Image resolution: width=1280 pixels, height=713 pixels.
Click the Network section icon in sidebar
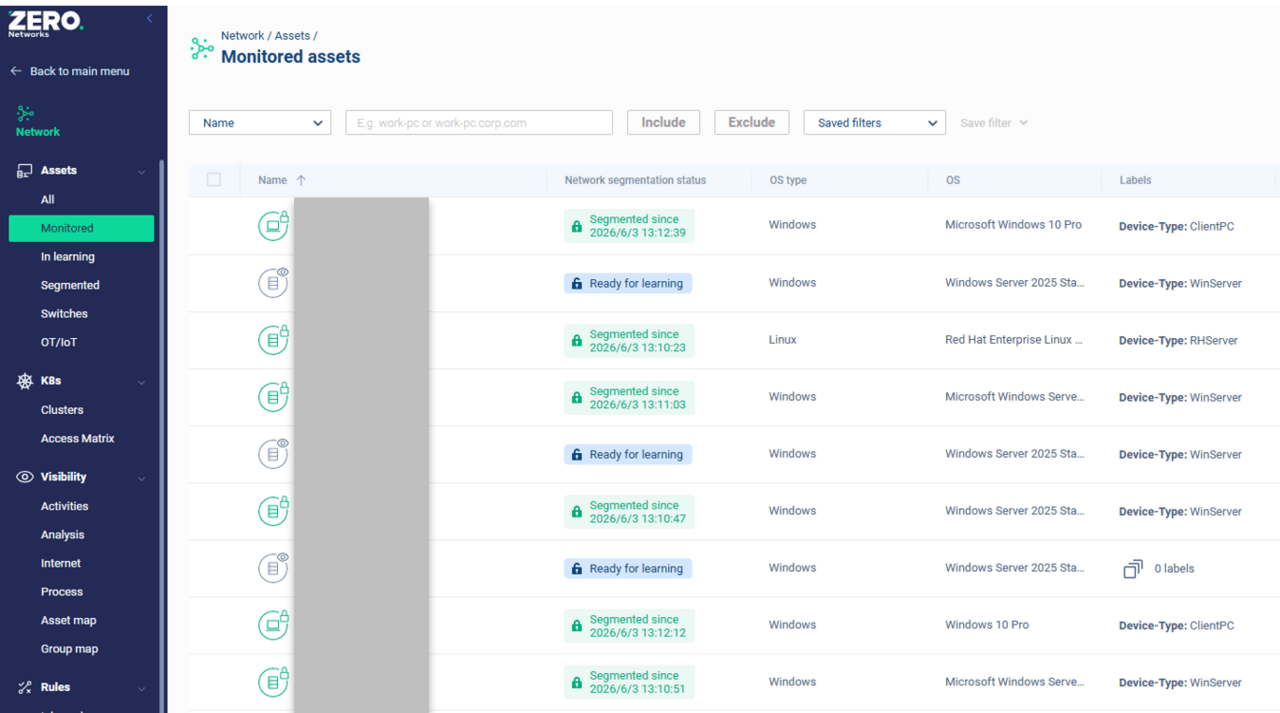click(26, 113)
